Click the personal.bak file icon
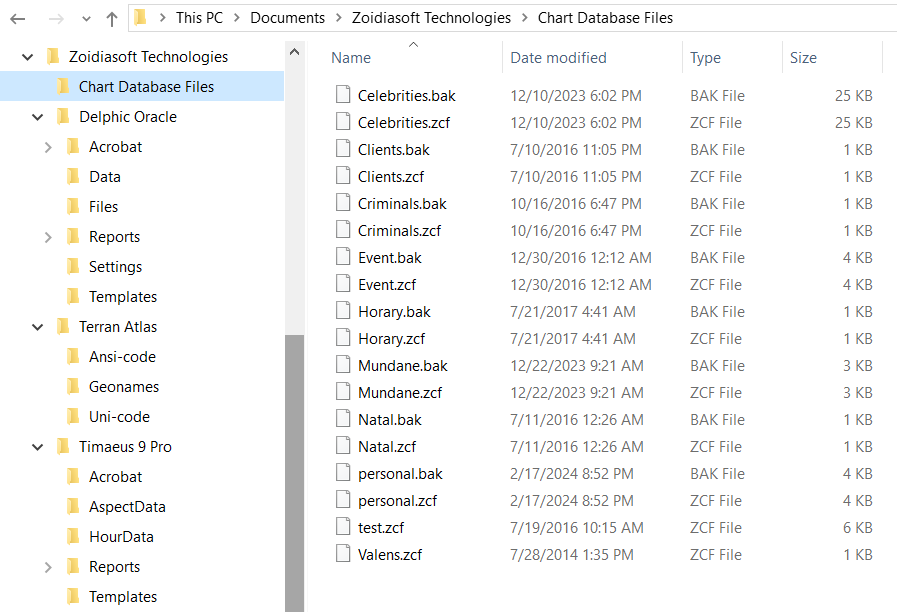This screenshot has width=897, height=612. pos(343,472)
